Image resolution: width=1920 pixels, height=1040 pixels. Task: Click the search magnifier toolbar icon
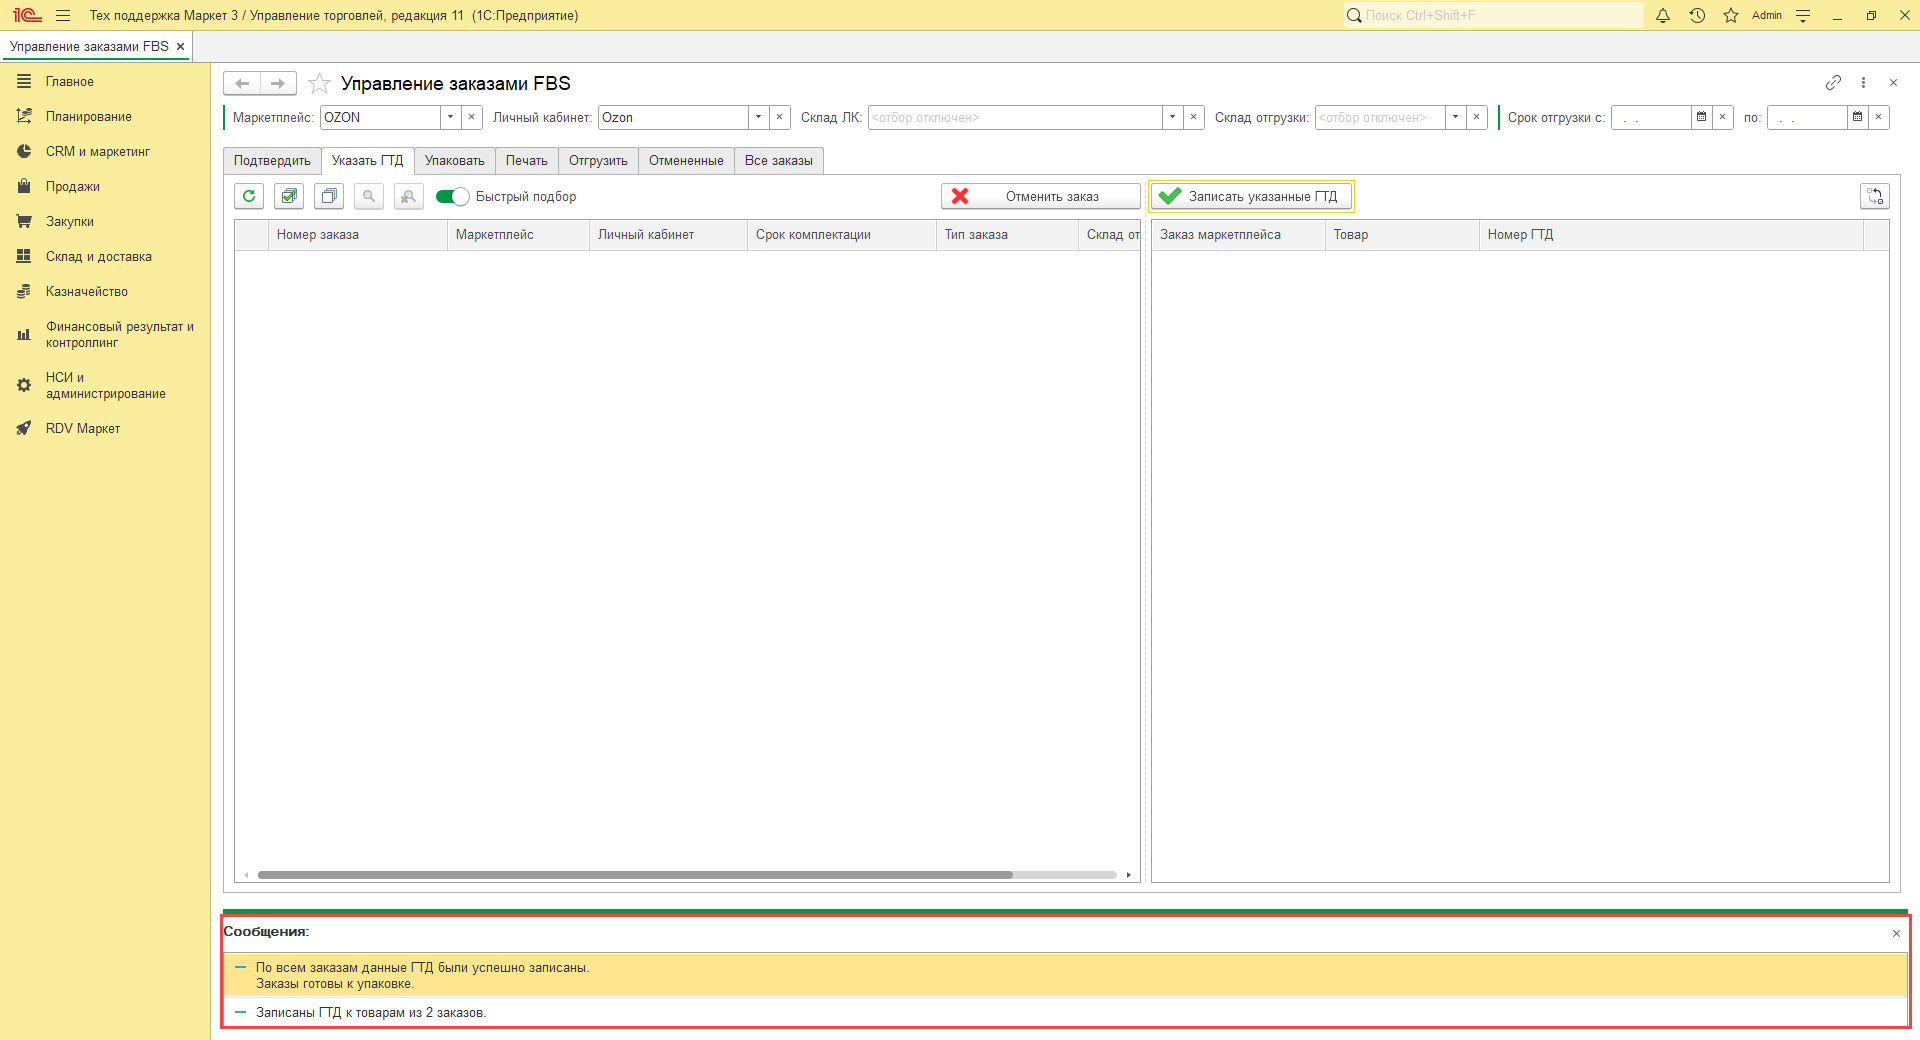(x=369, y=196)
